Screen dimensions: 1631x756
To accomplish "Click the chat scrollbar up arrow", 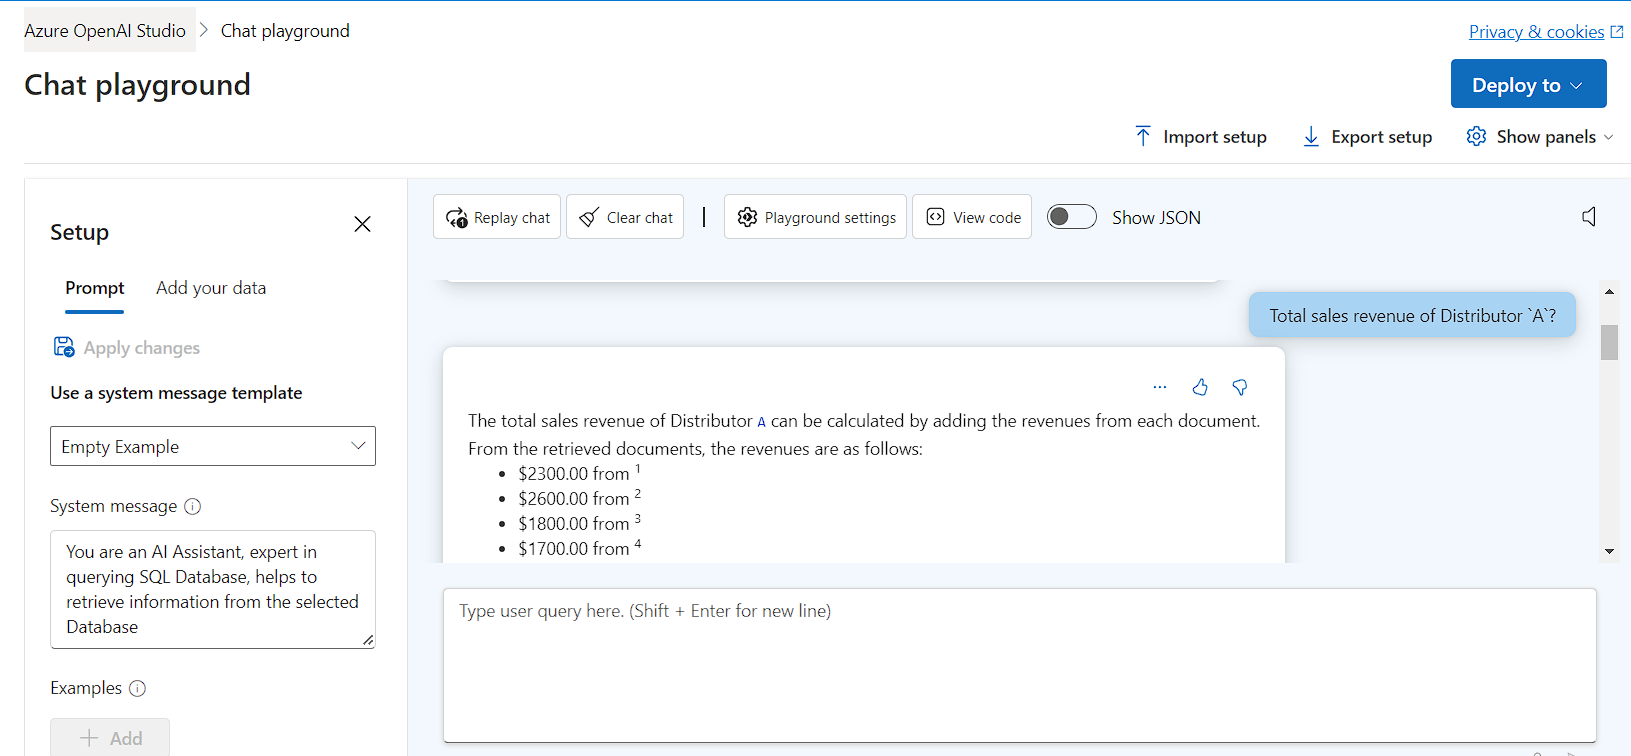I will coord(1609,292).
